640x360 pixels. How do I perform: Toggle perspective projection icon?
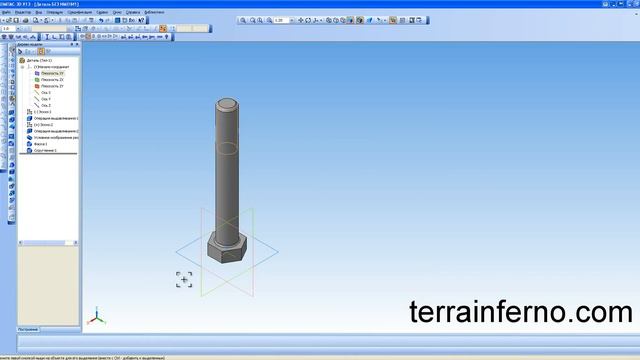coord(370,20)
